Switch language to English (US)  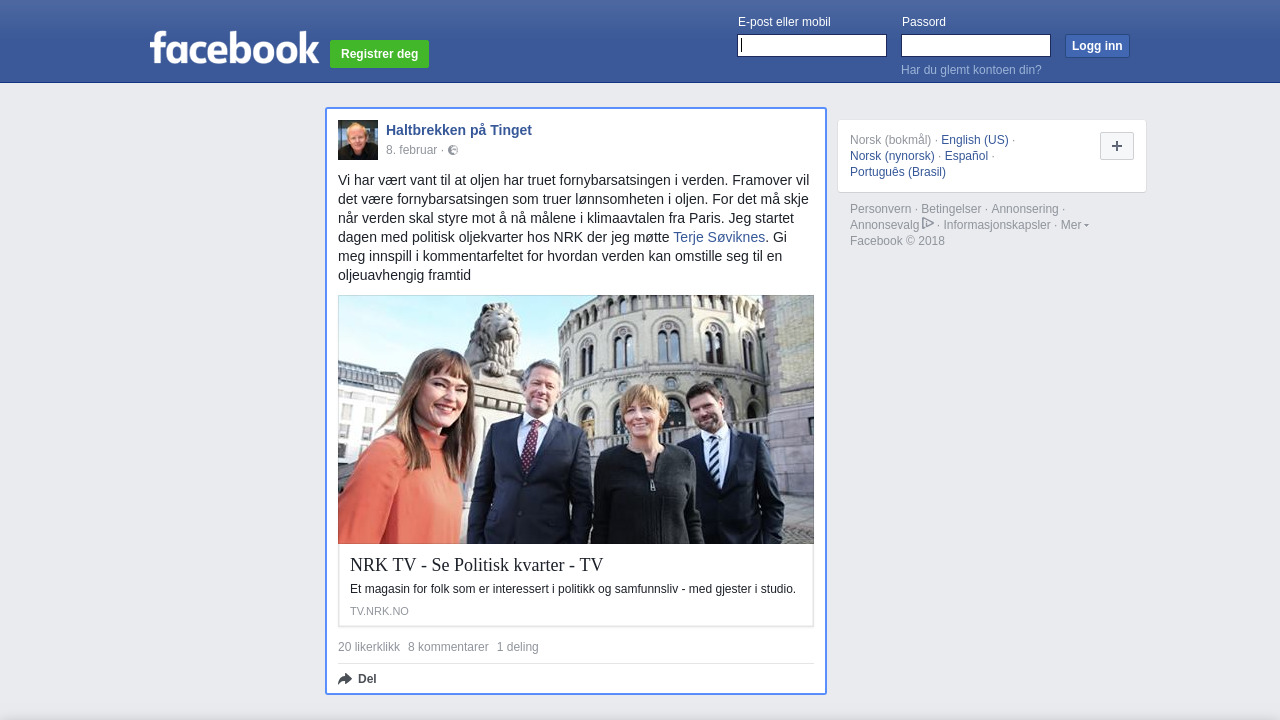coord(974,140)
